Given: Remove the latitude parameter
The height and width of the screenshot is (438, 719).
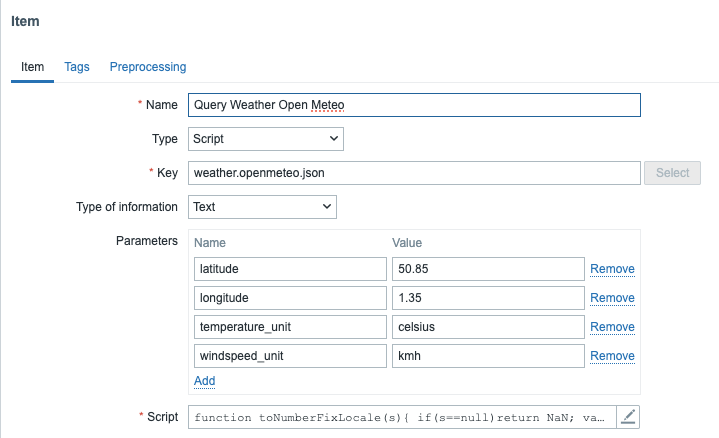Looking at the screenshot, I should click(x=612, y=269).
